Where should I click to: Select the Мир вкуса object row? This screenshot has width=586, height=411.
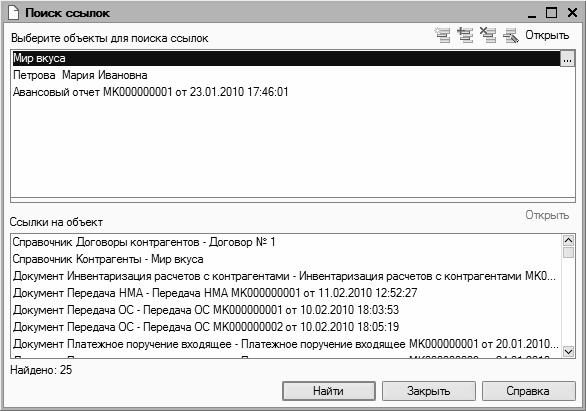[286, 59]
